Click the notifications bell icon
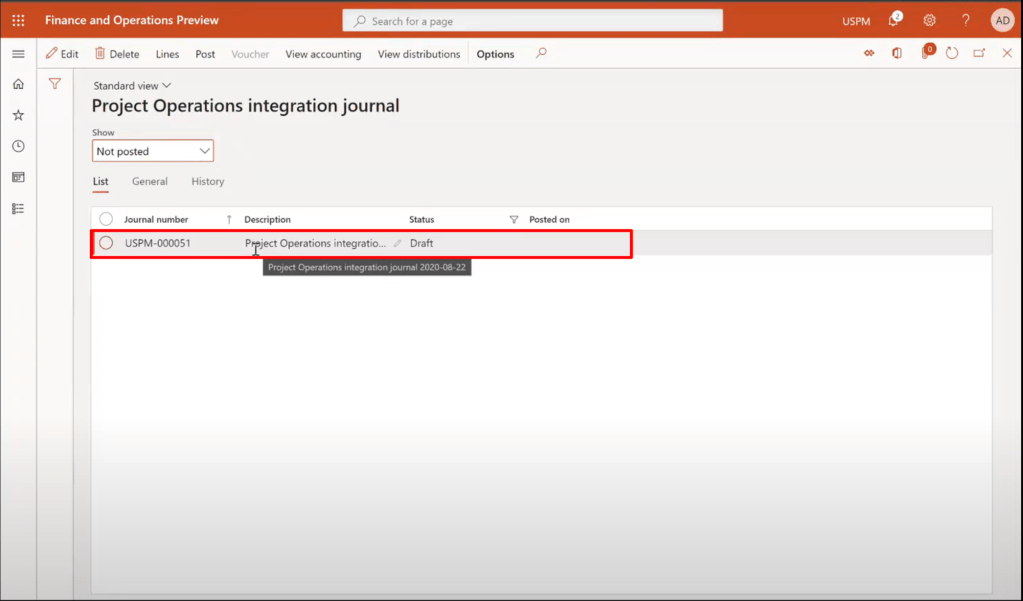This screenshot has height=601, width=1023. (x=895, y=20)
